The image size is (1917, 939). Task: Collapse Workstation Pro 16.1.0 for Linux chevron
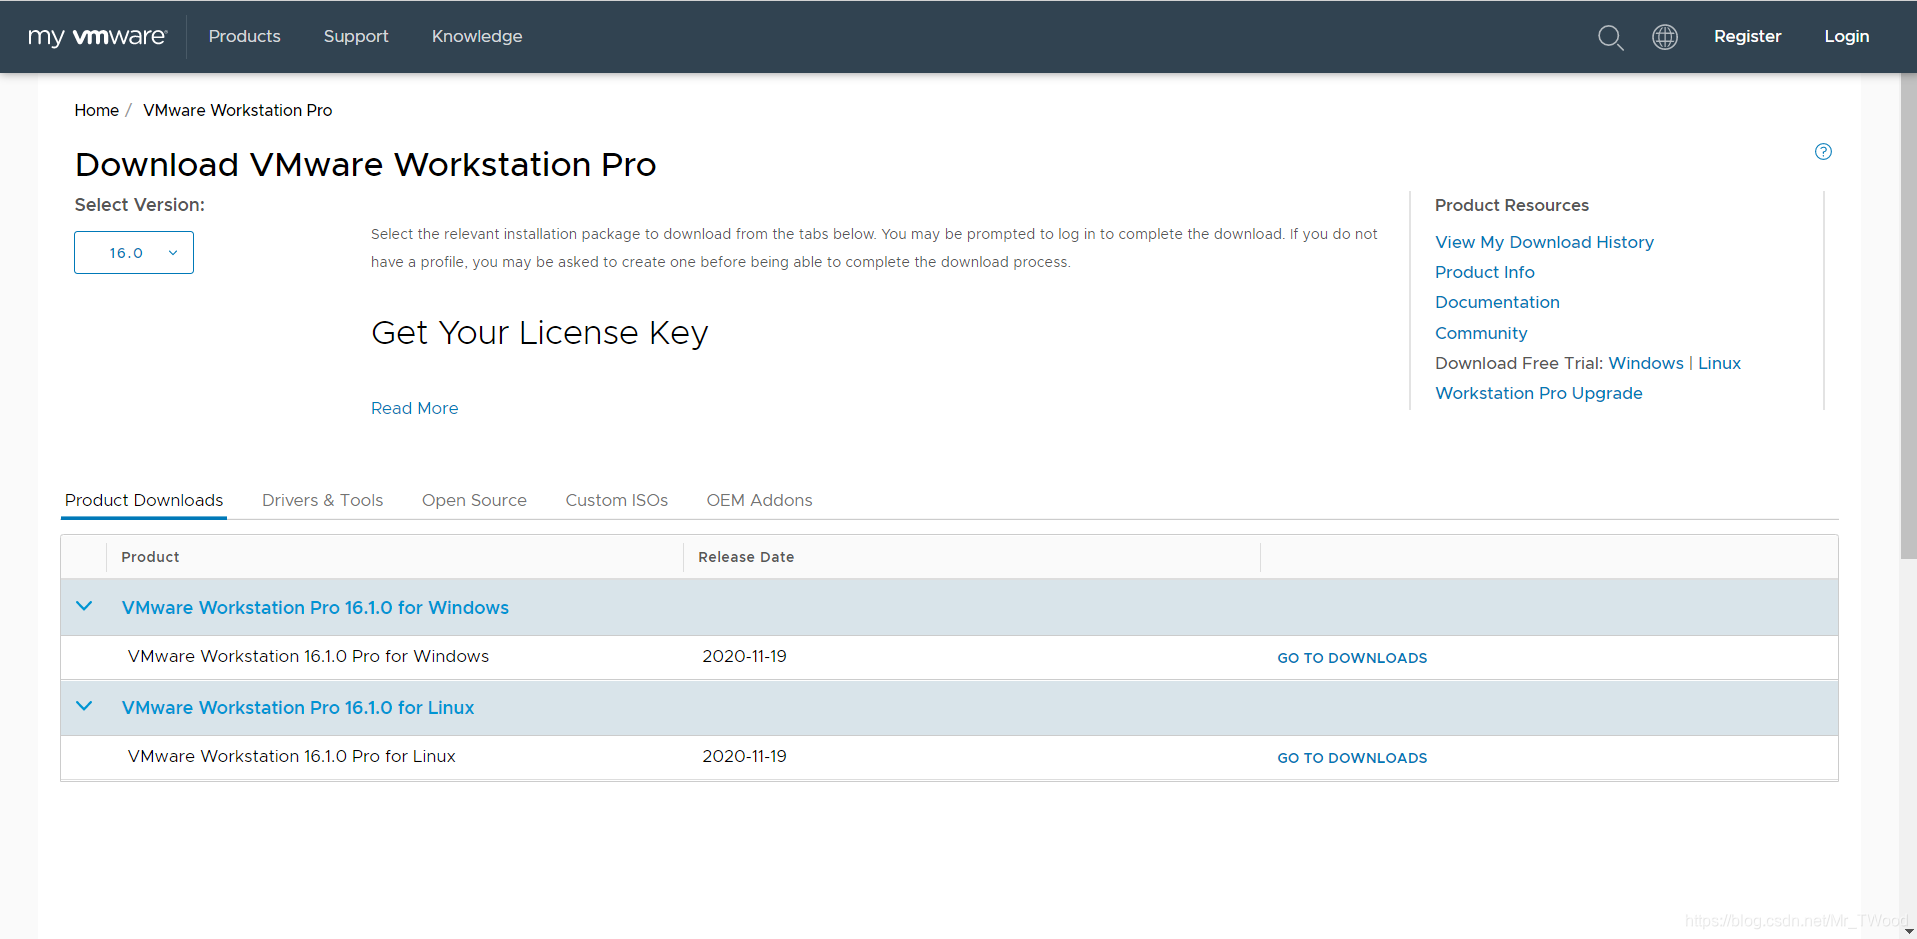[84, 707]
